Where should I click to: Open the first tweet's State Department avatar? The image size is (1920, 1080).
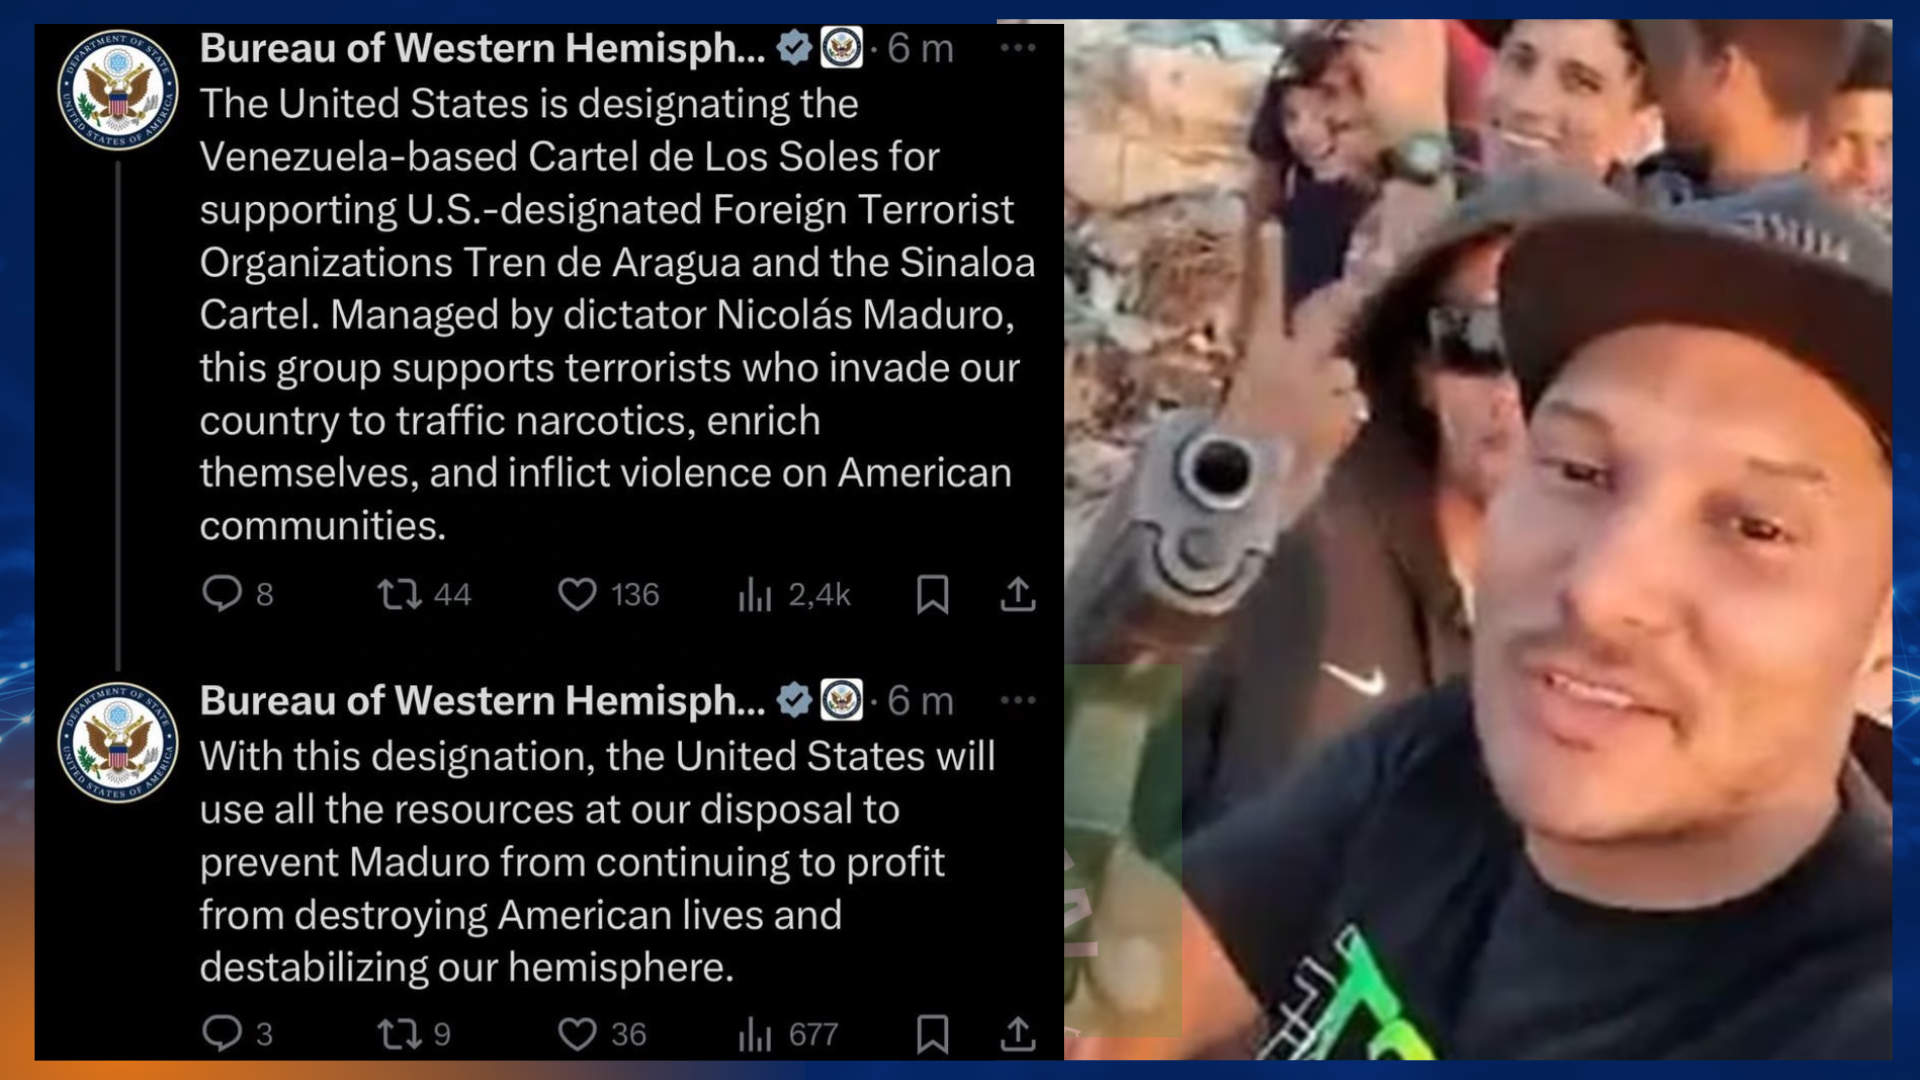[118, 90]
